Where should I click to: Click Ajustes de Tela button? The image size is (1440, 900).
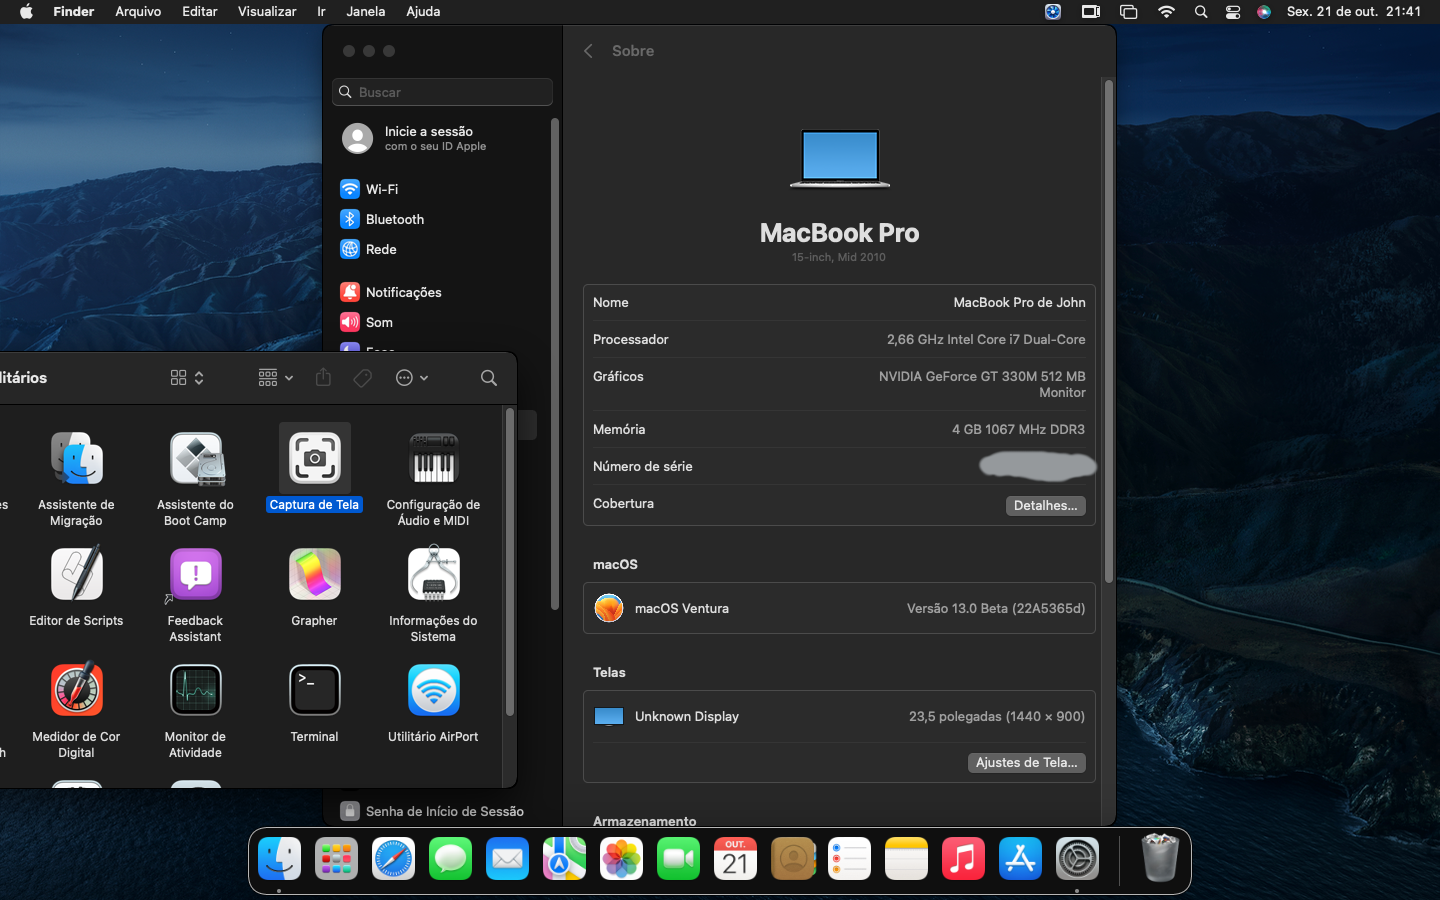[1026, 763]
